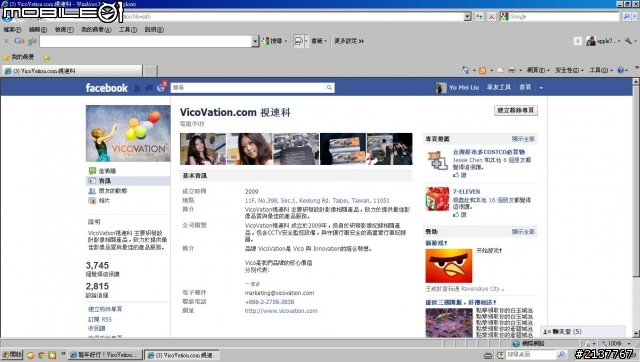This screenshot has height=362, width=640.
Task: Click the printer icon in IE command bar
Action: point(512,71)
